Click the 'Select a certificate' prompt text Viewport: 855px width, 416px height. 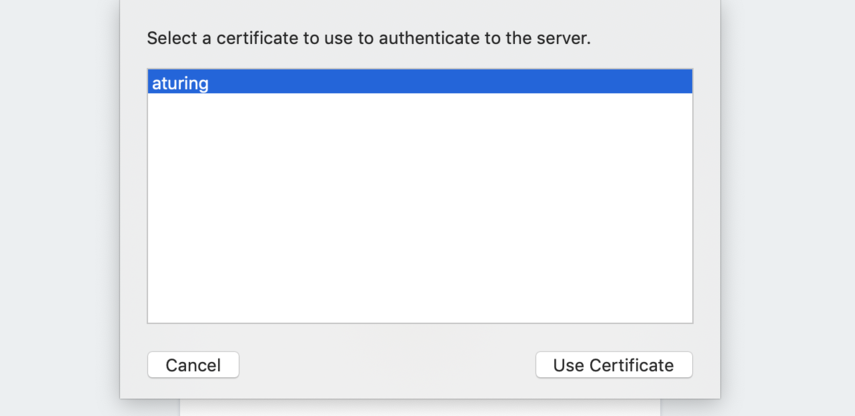tap(368, 39)
